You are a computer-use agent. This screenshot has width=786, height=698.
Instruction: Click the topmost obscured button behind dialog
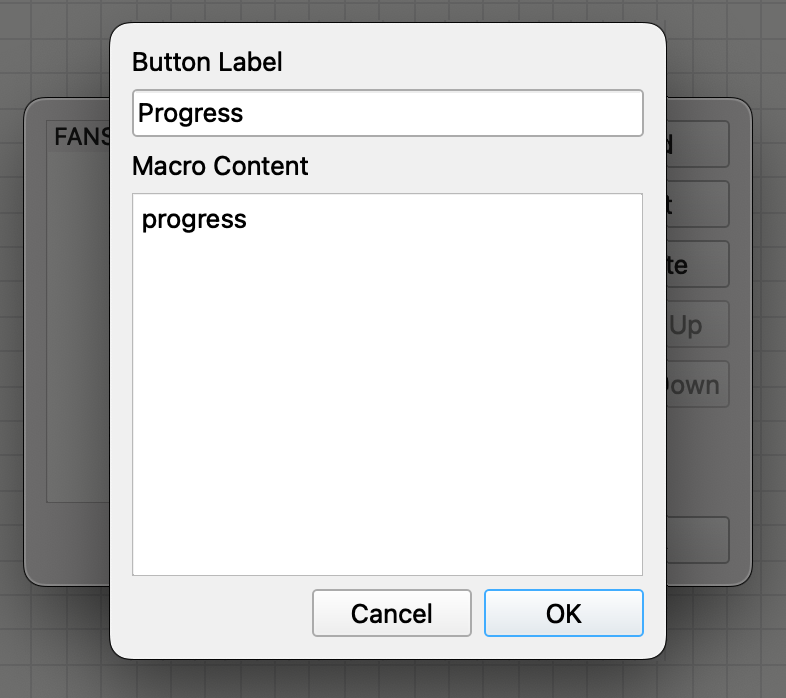(x=698, y=144)
